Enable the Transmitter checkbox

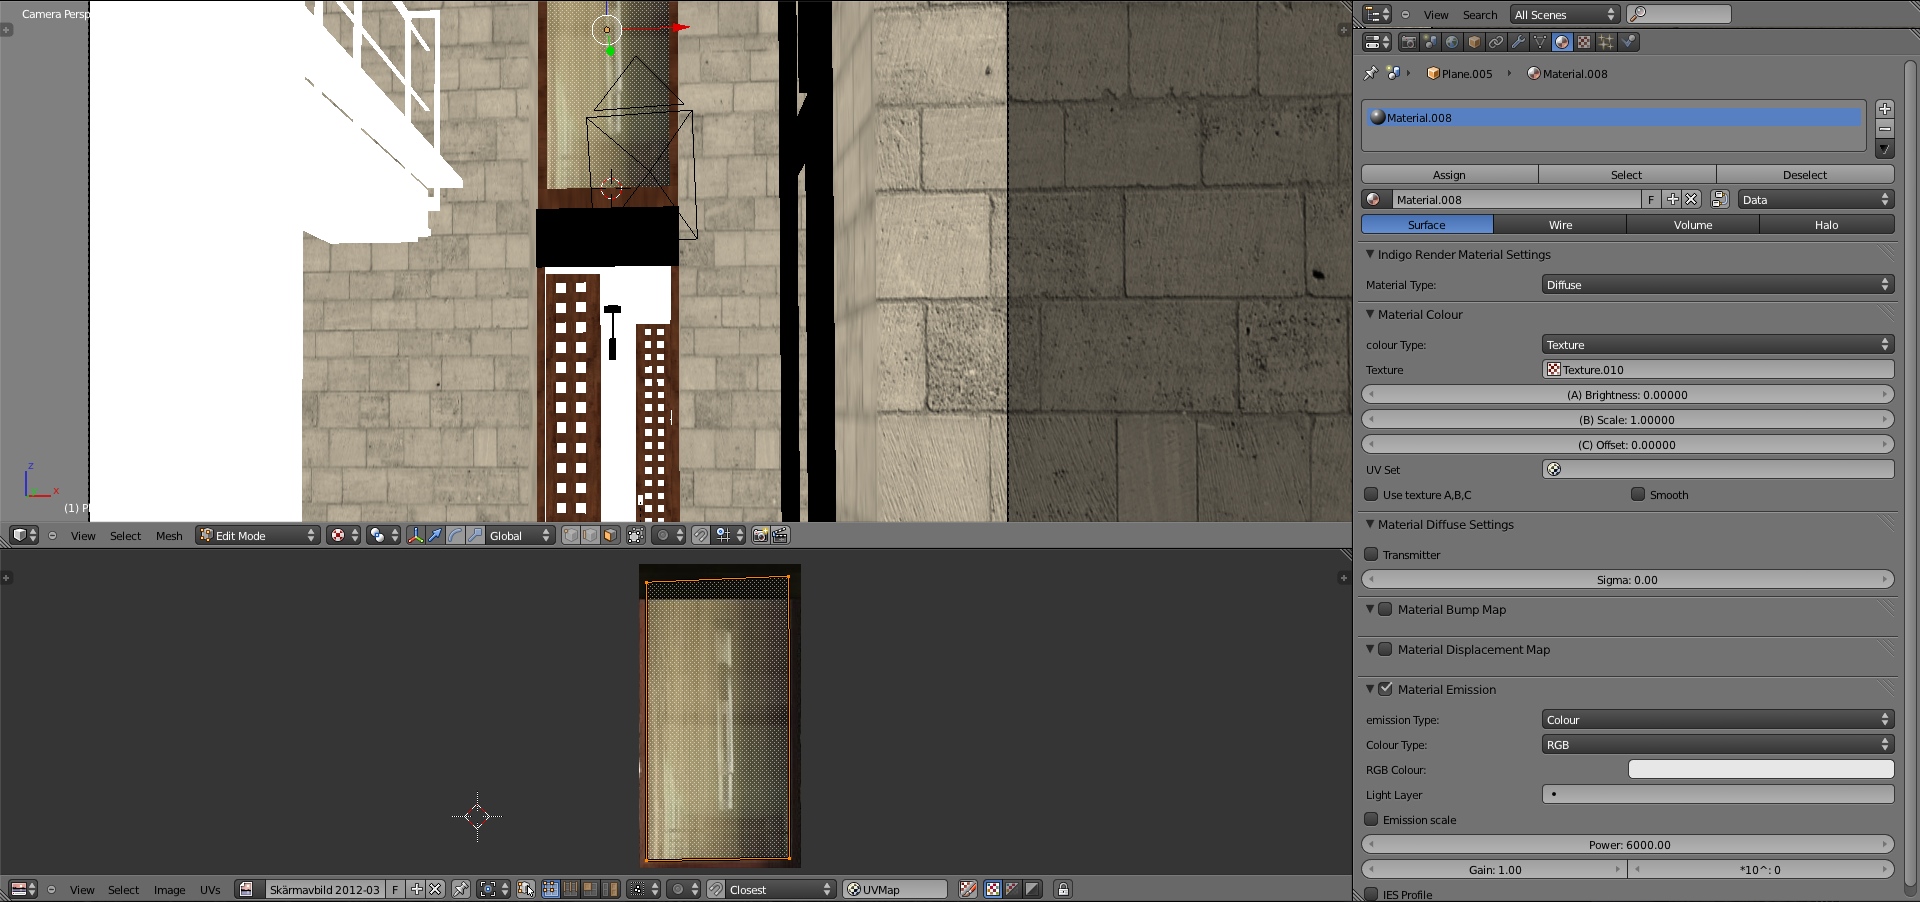click(1372, 555)
